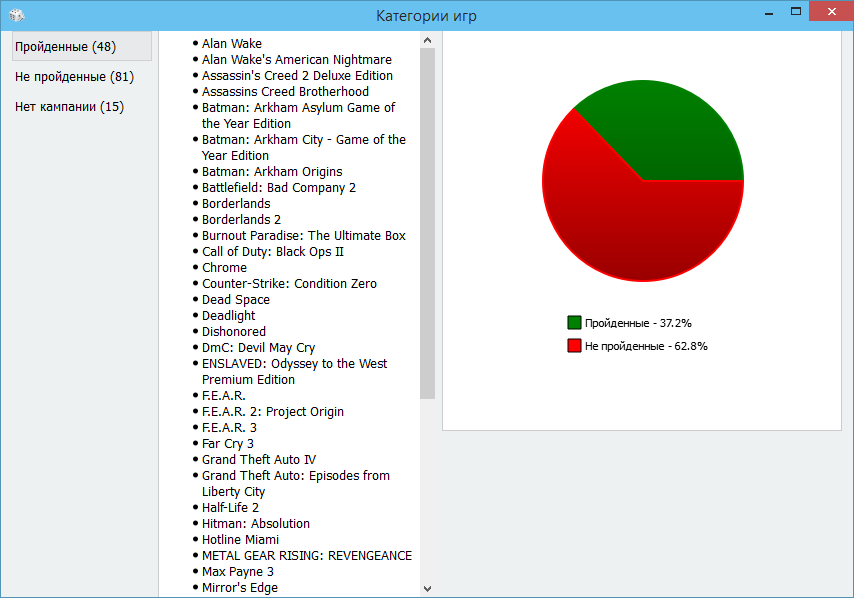Image resolution: width=854 pixels, height=598 pixels.
Task: Open the Не пройденные (81) category
Action: click(x=75, y=77)
